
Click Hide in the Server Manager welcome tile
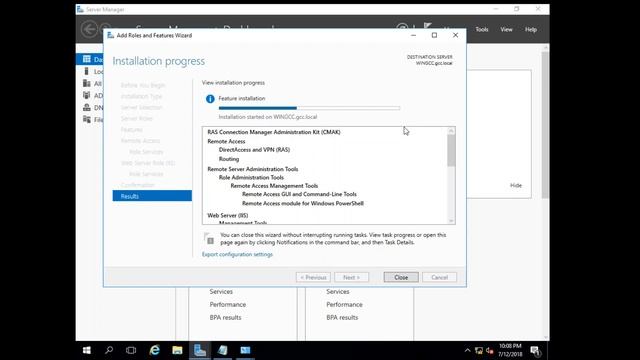tap(516, 185)
